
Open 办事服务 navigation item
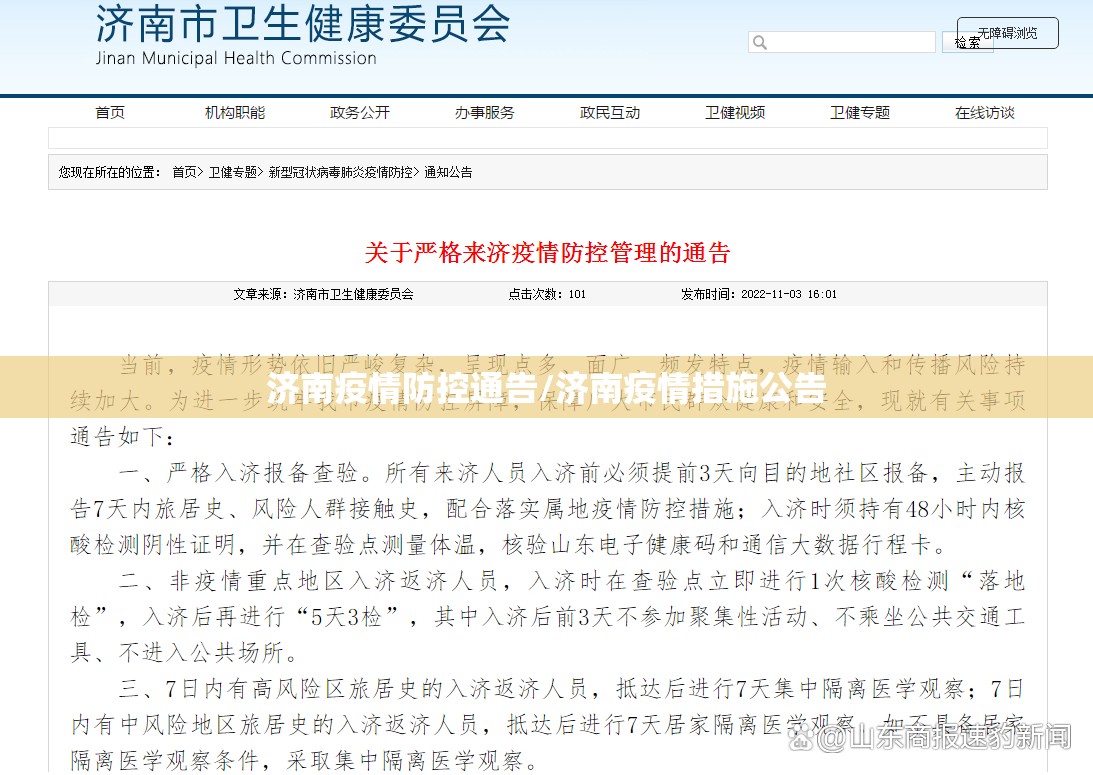[485, 113]
